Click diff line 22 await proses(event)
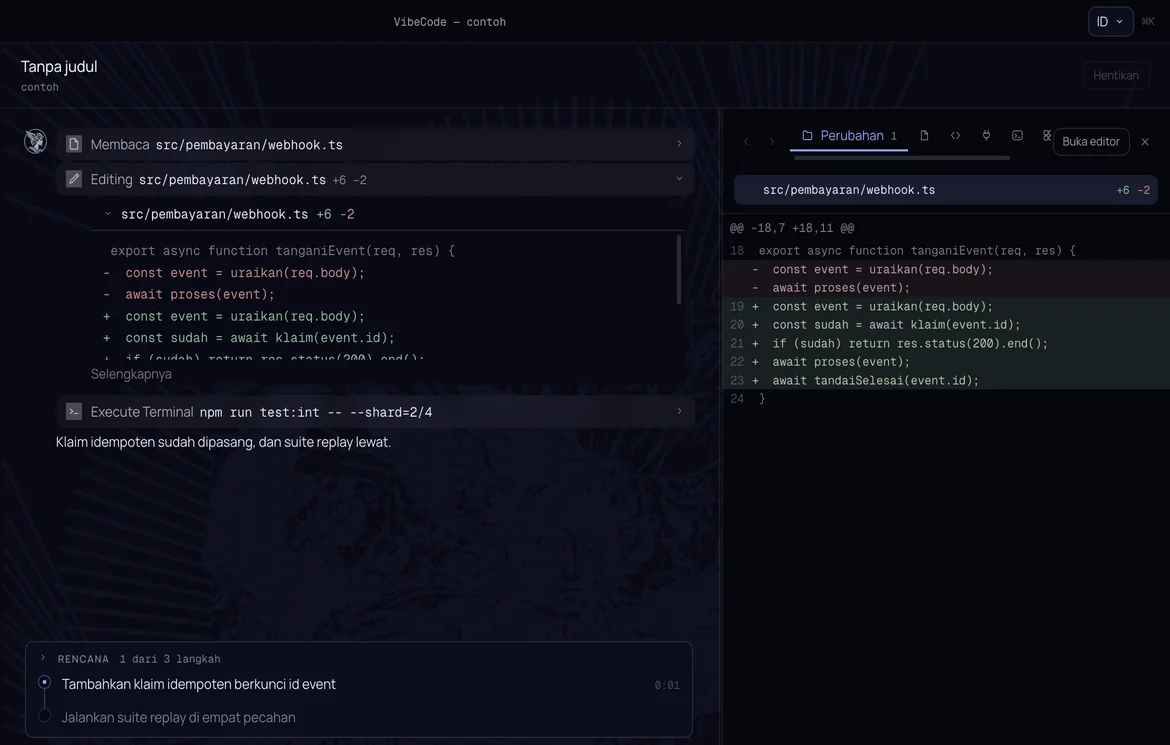This screenshot has height=745, width=1170. (x=946, y=361)
